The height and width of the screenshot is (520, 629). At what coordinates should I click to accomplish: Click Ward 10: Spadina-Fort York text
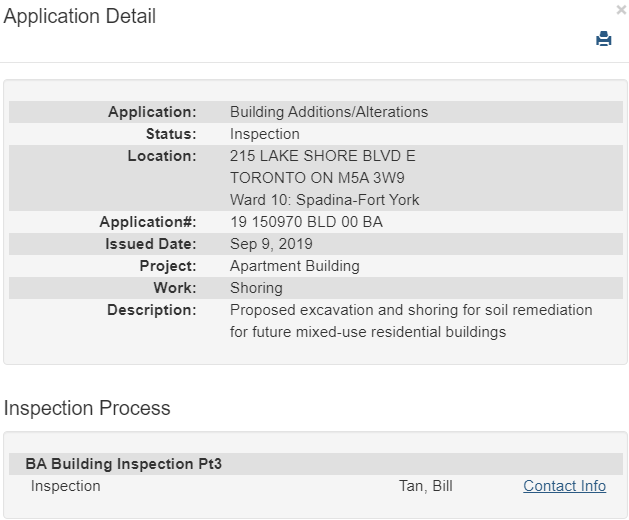pyautogui.click(x=324, y=200)
